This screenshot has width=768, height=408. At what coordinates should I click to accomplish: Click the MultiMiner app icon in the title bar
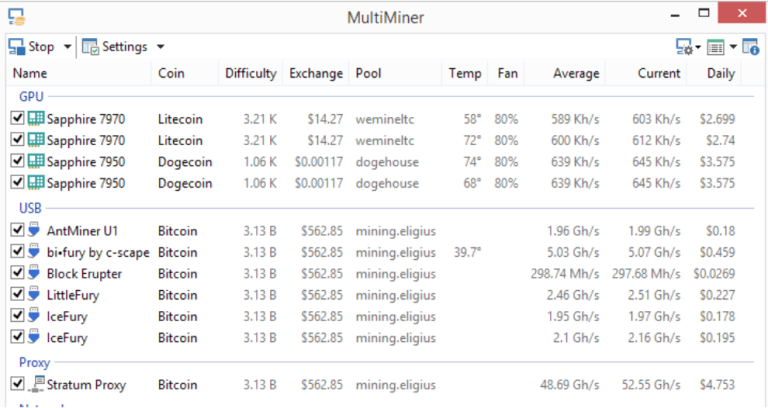coord(16,17)
